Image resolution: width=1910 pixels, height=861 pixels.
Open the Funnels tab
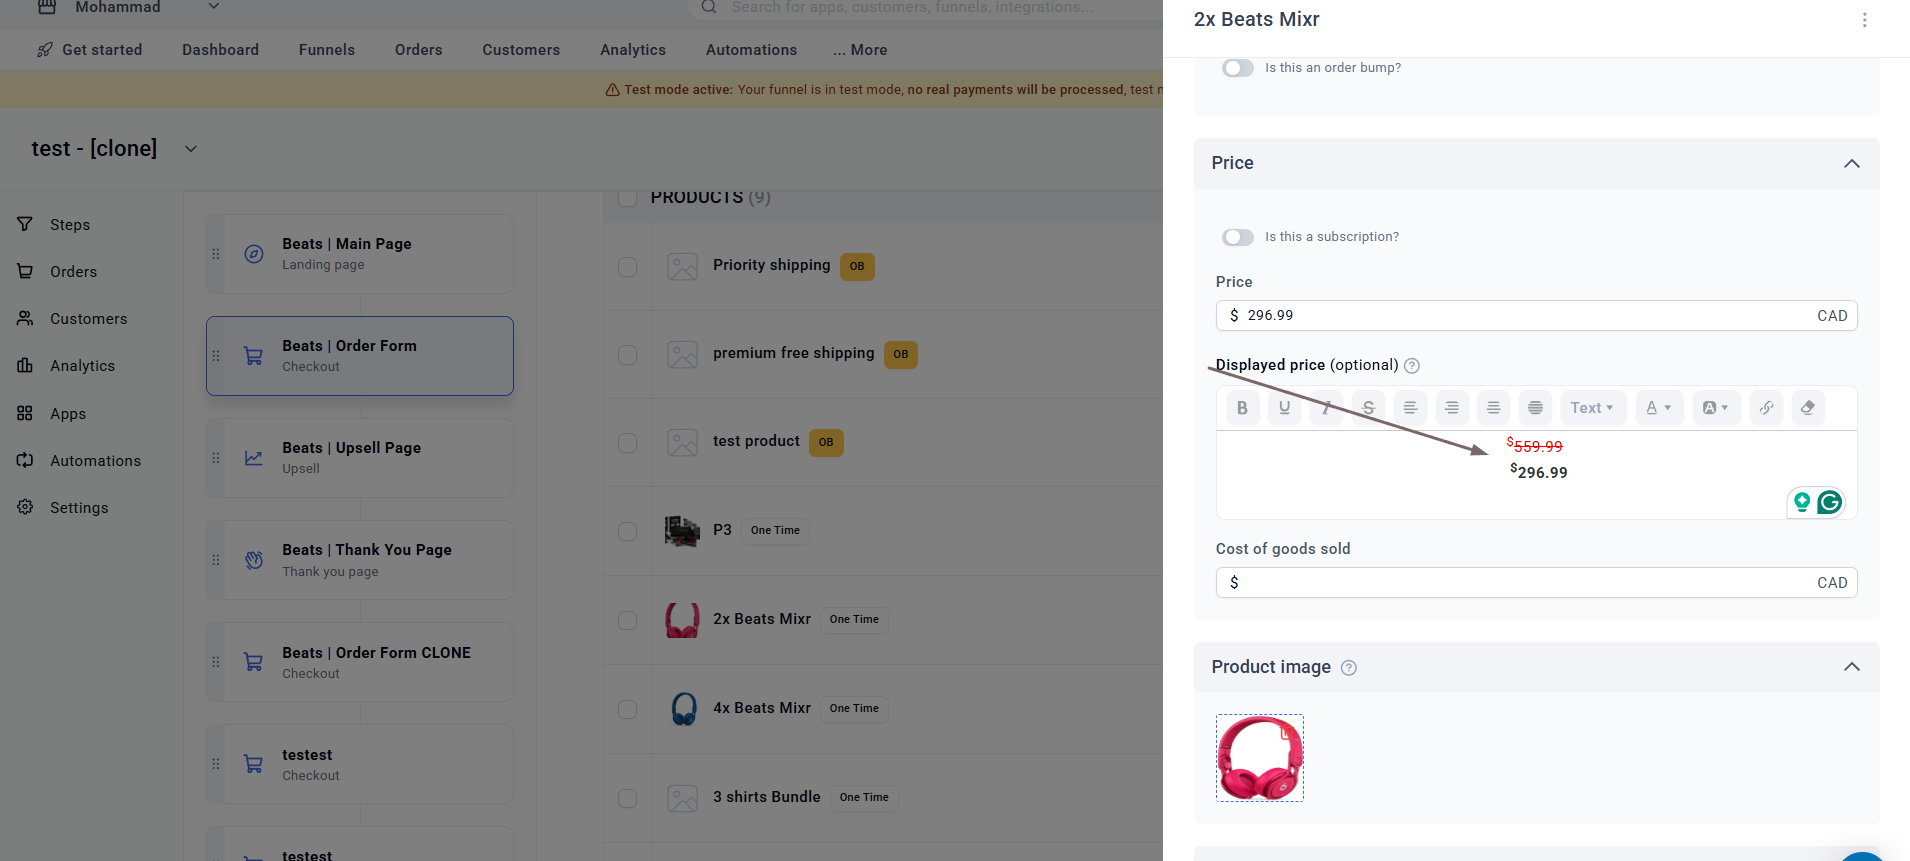(x=326, y=50)
